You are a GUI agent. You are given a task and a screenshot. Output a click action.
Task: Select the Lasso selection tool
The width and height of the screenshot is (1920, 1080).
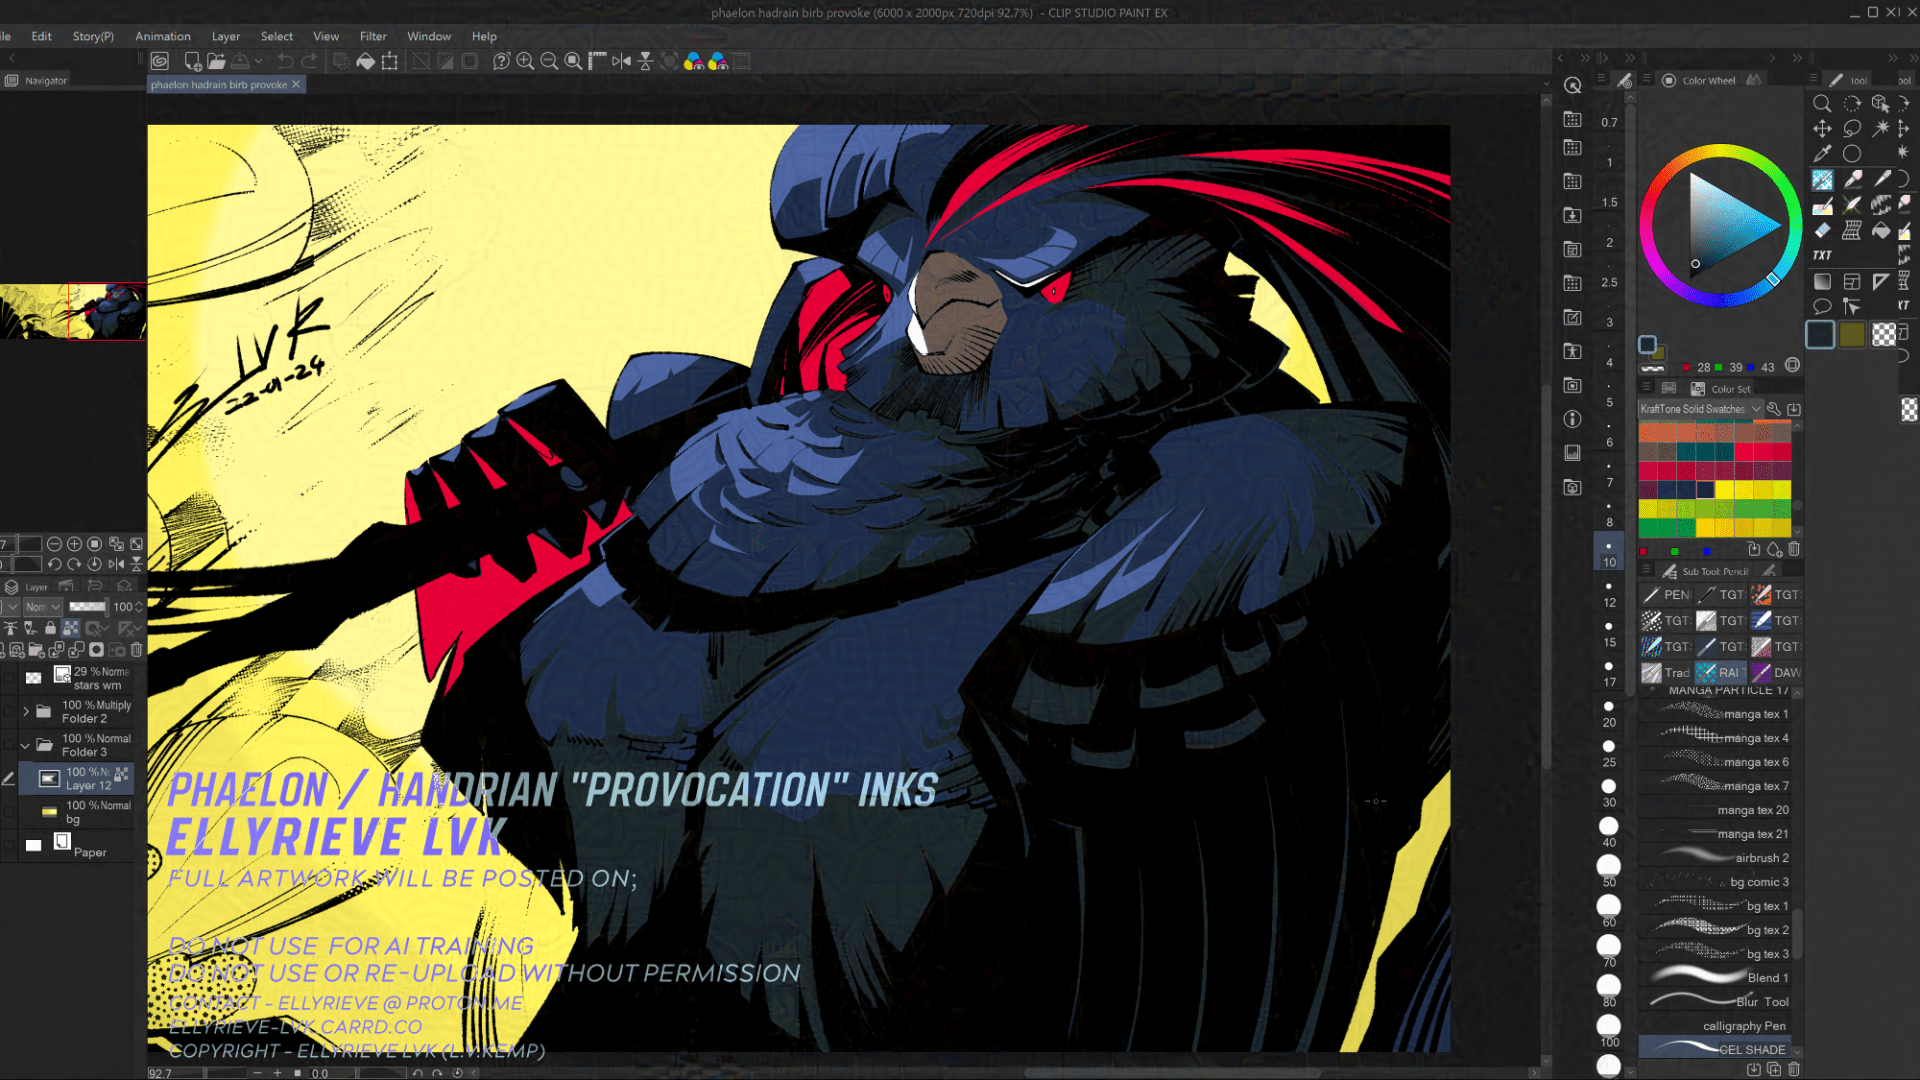pyautogui.click(x=1852, y=128)
